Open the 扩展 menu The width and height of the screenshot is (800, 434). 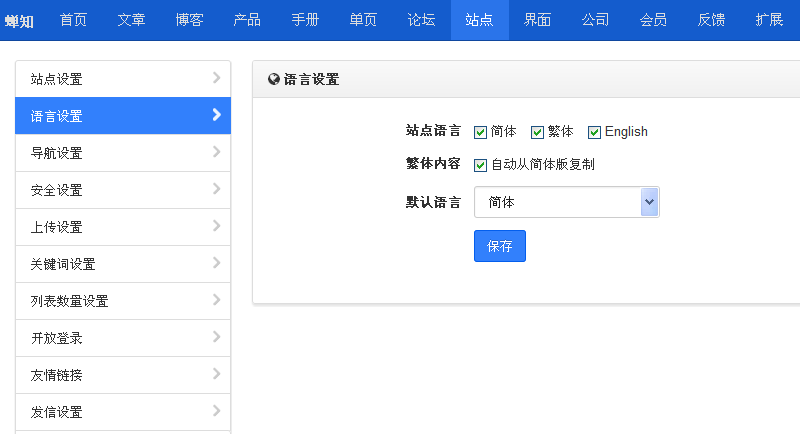(769, 20)
